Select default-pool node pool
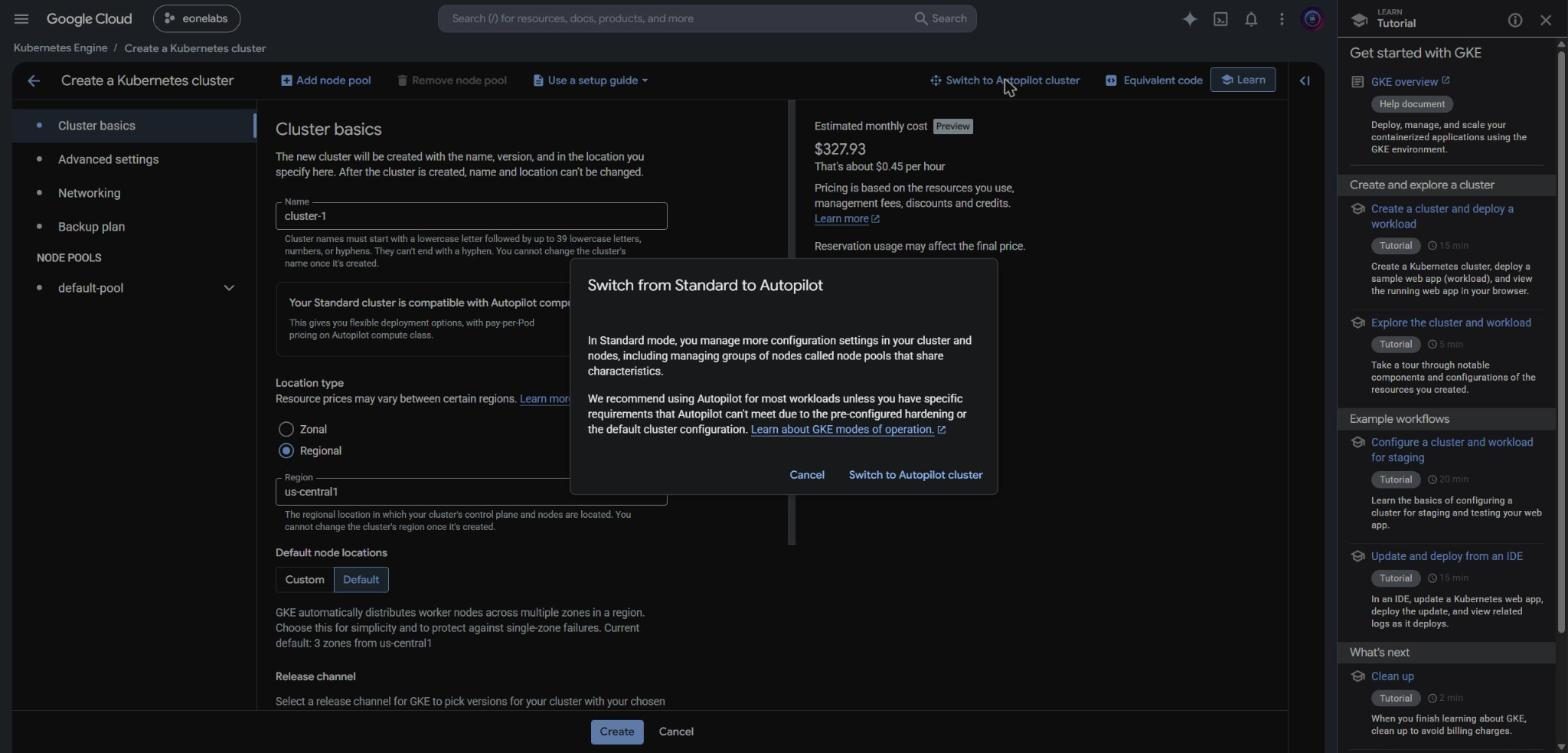 pyautogui.click(x=91, y=288)
